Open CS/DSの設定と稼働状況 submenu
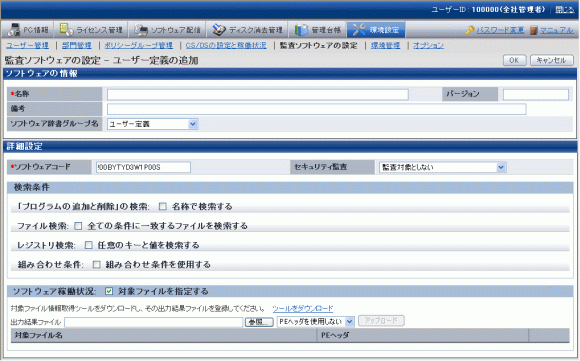The image size is (580, 361). tap(226, 45)
